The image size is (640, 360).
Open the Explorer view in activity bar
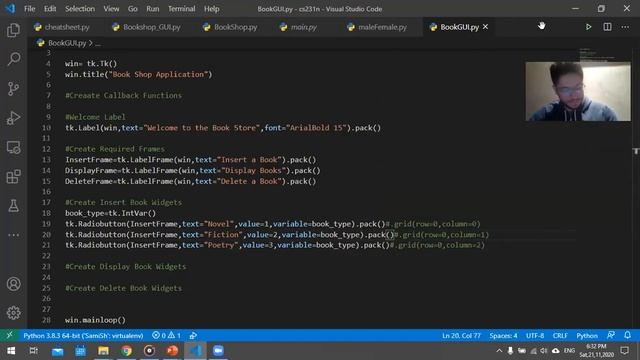pos(13,30)
